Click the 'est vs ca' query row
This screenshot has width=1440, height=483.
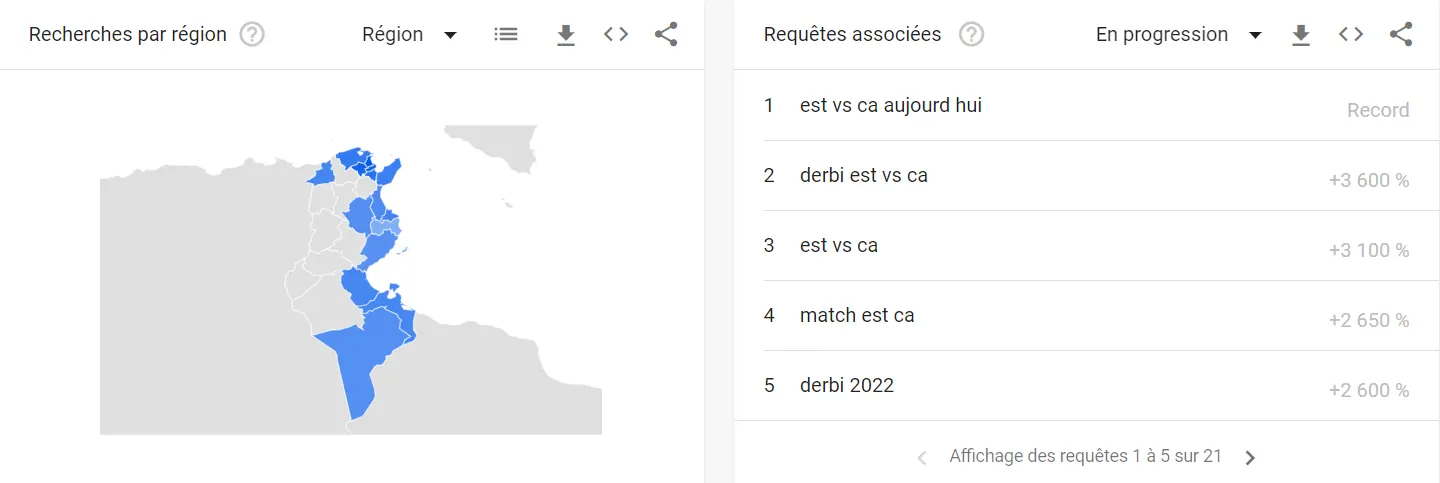point(838,245)
